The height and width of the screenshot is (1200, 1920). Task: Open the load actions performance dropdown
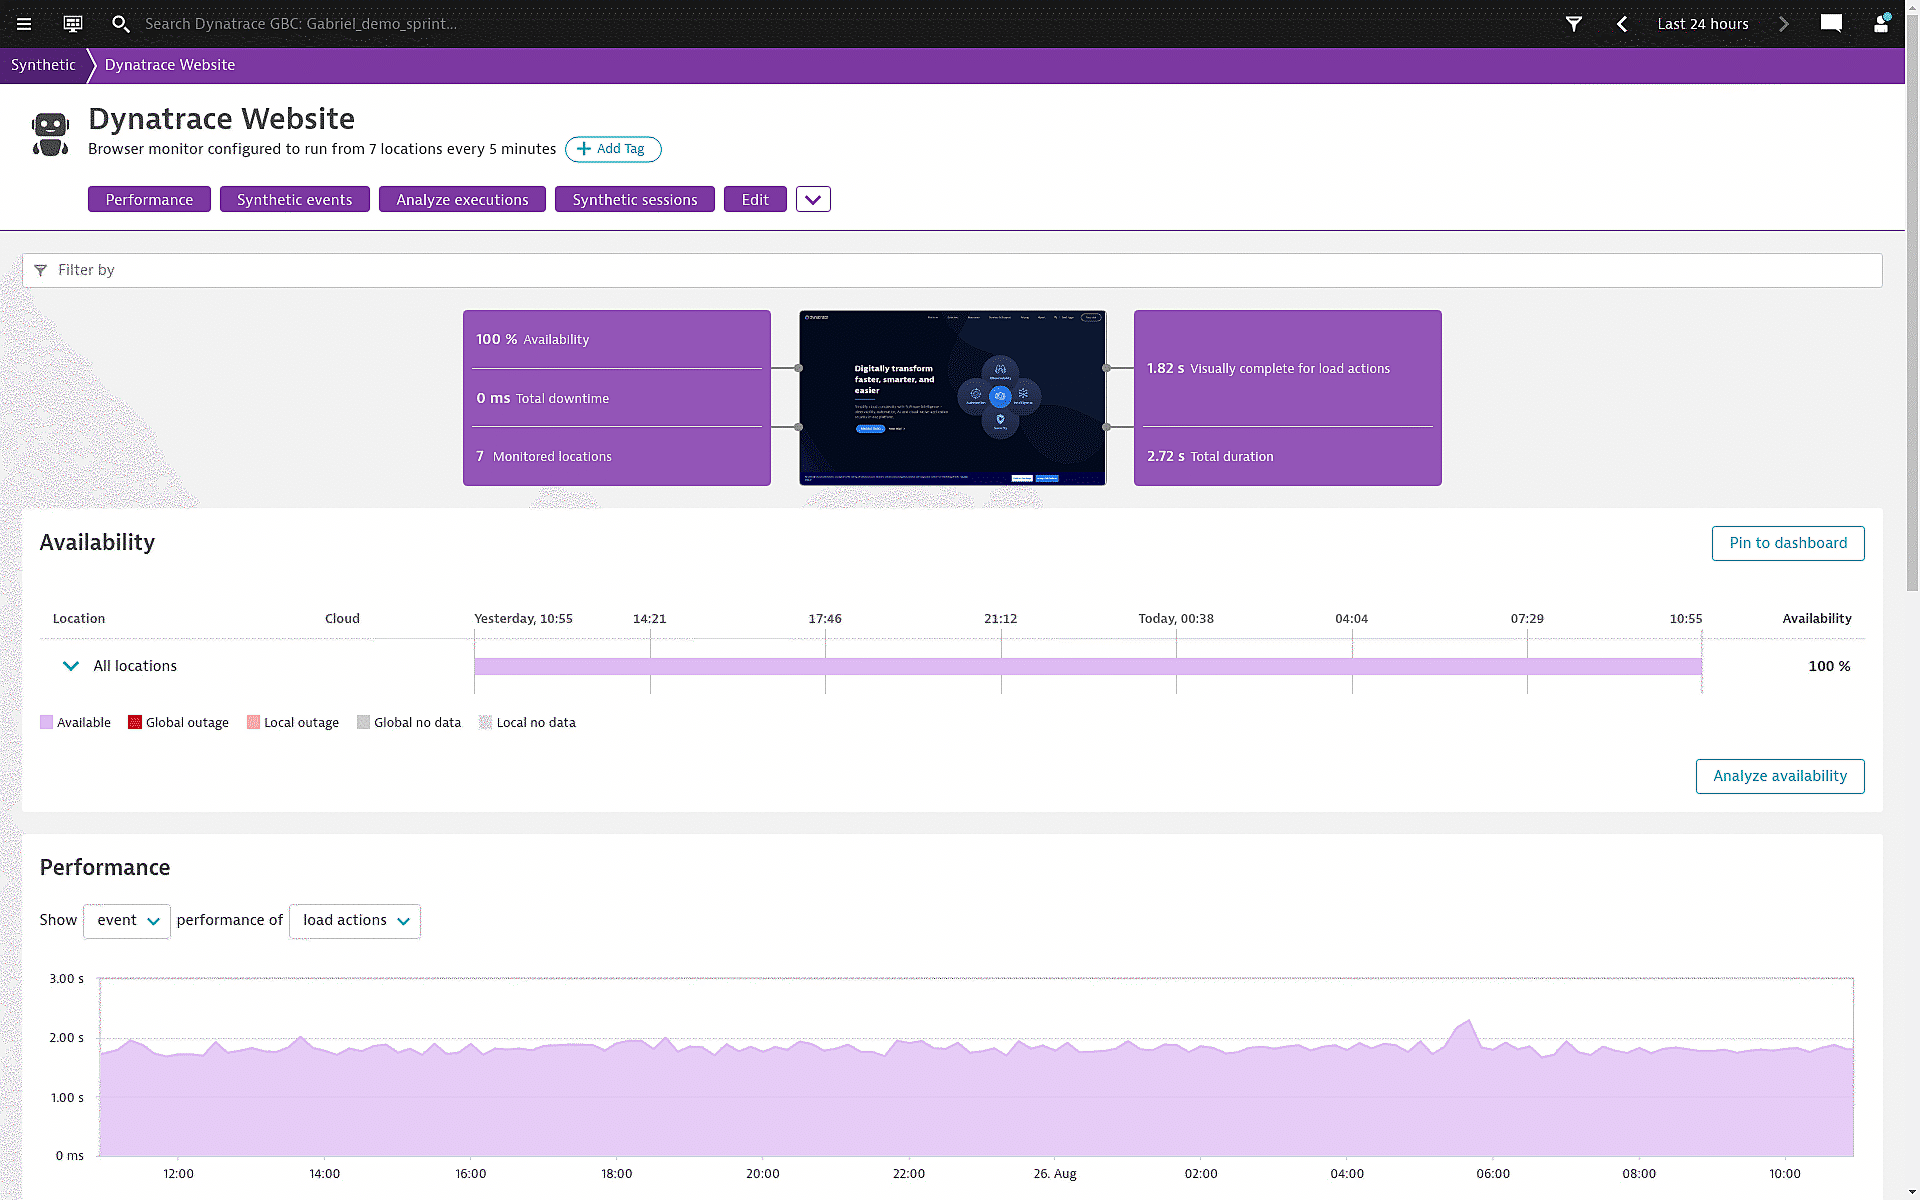[354, 919]
